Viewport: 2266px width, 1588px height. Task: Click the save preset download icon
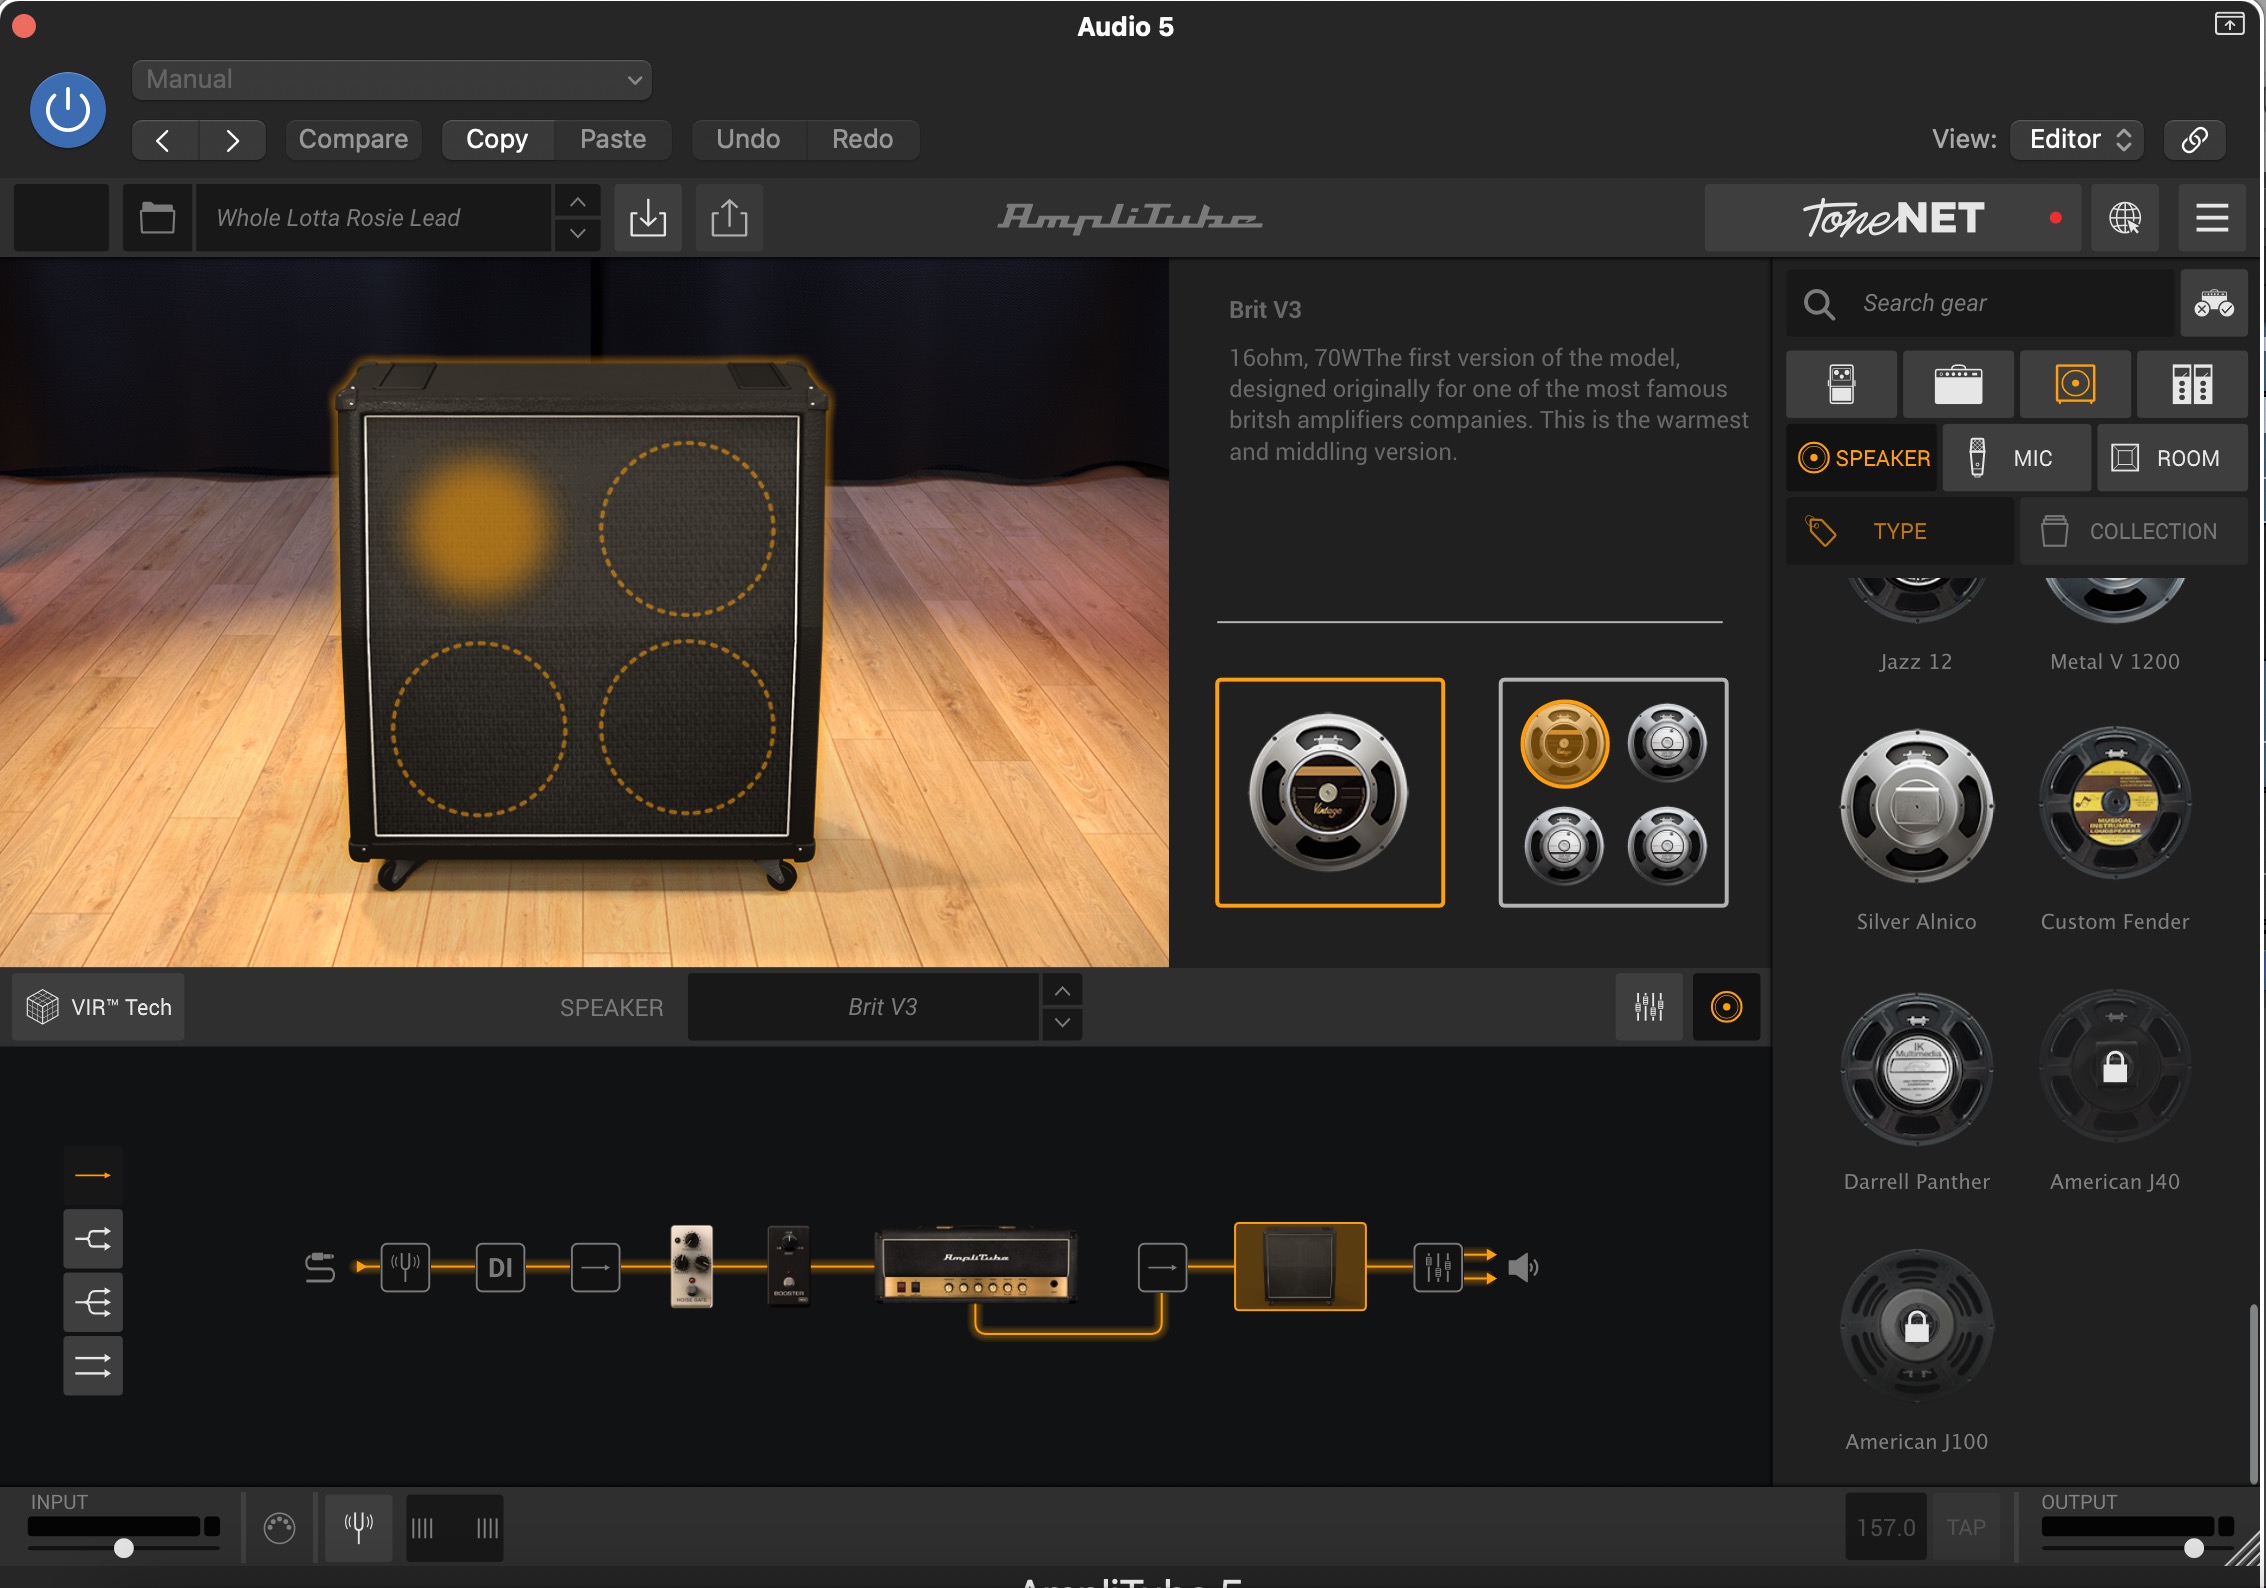(x=648, y=217)
